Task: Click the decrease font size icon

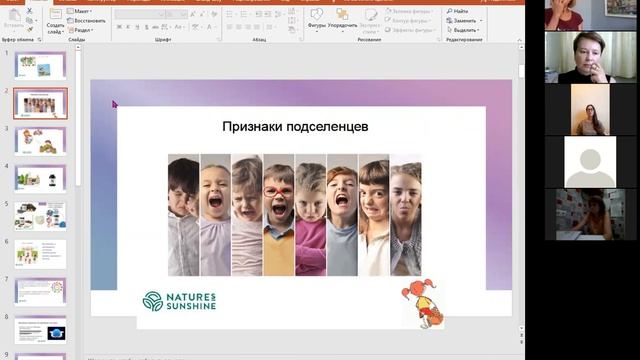Action: click(203, 14)
